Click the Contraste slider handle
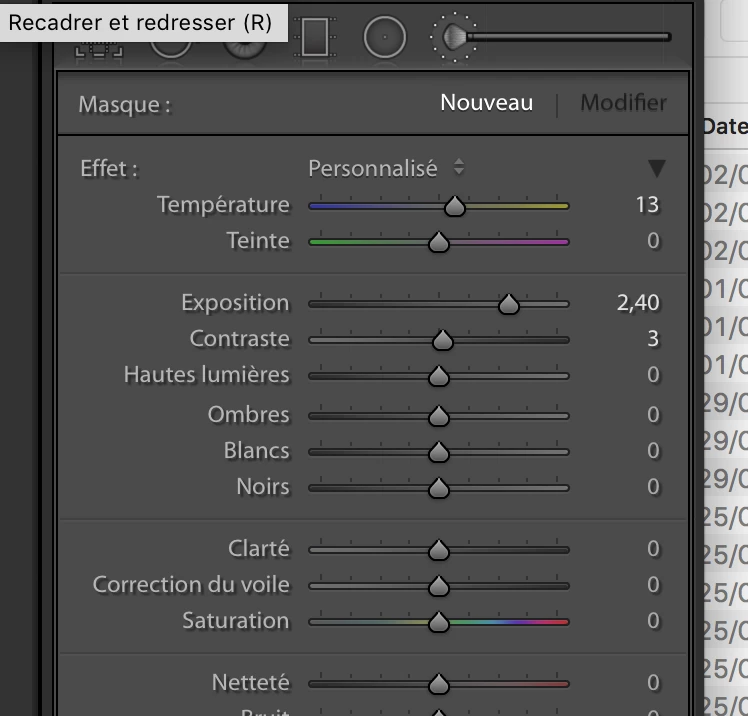This screenshot has width=748, height=716. point(442,340)
